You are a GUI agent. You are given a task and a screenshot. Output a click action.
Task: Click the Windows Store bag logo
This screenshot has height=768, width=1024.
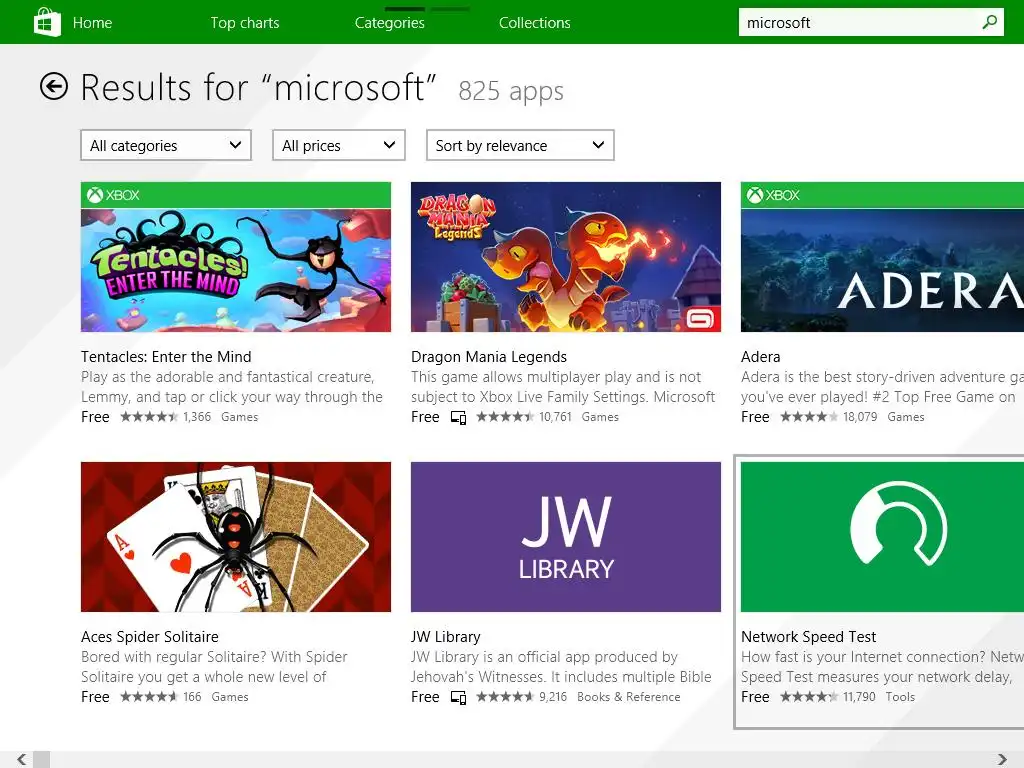pos(47,22)
